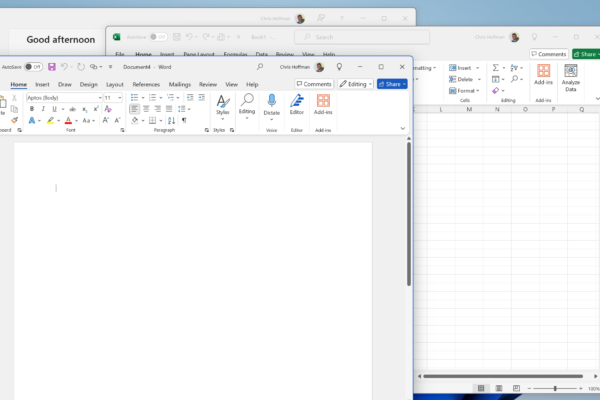Viewport: 600px width, 400px height.
Task: Apply red font color in Word
Action: 68,121
